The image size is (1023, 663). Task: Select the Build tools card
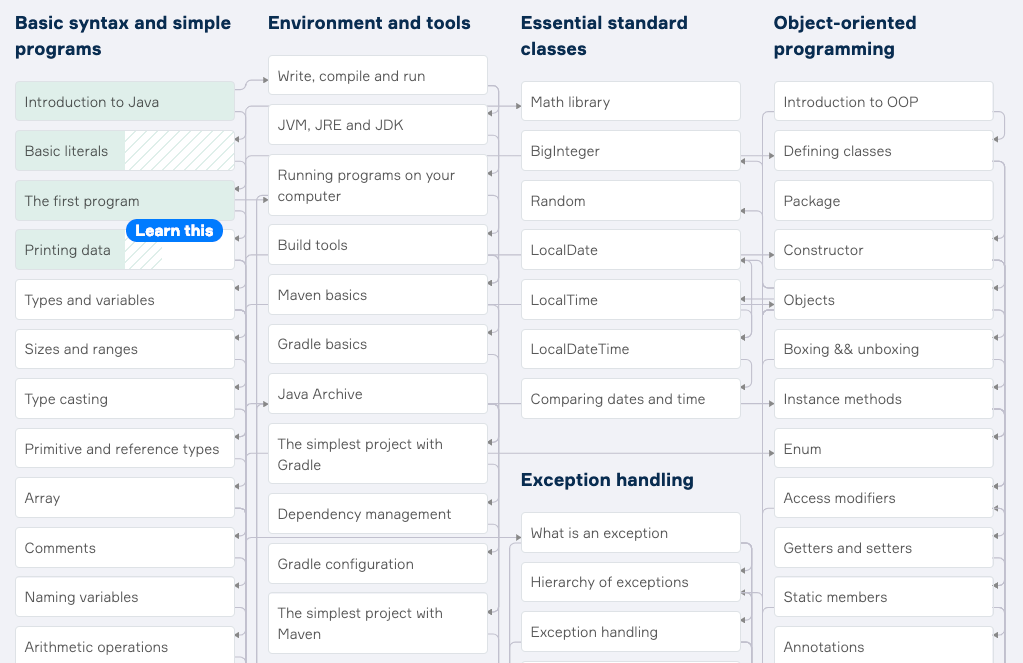377,244
